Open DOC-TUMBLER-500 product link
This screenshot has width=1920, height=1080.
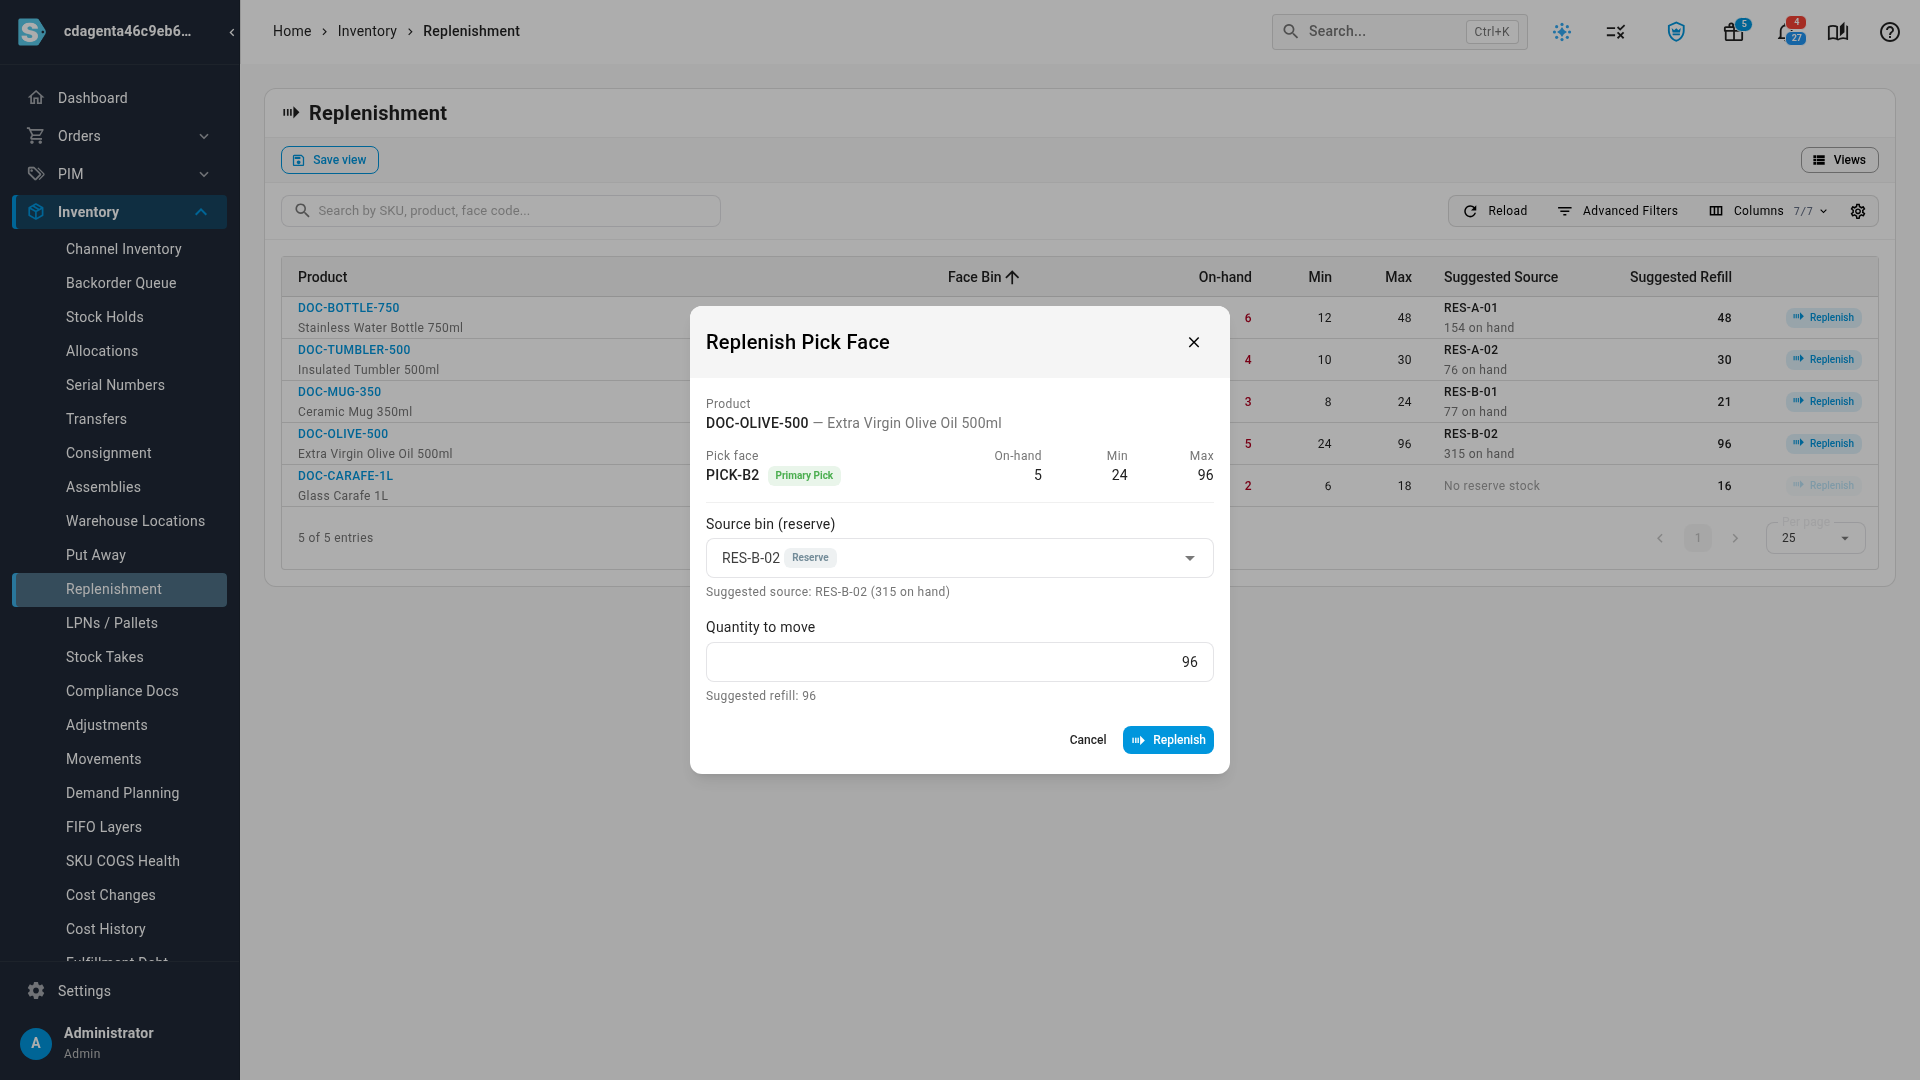pos(354,350)
